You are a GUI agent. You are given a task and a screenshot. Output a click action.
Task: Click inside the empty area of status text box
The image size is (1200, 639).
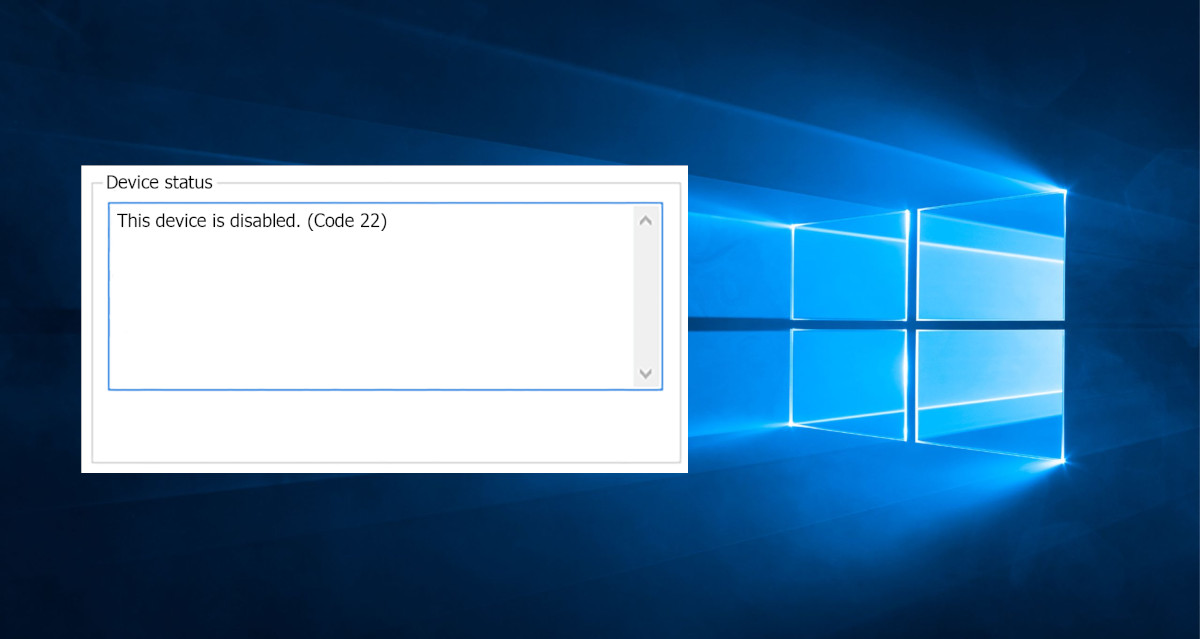coord(370,310)
